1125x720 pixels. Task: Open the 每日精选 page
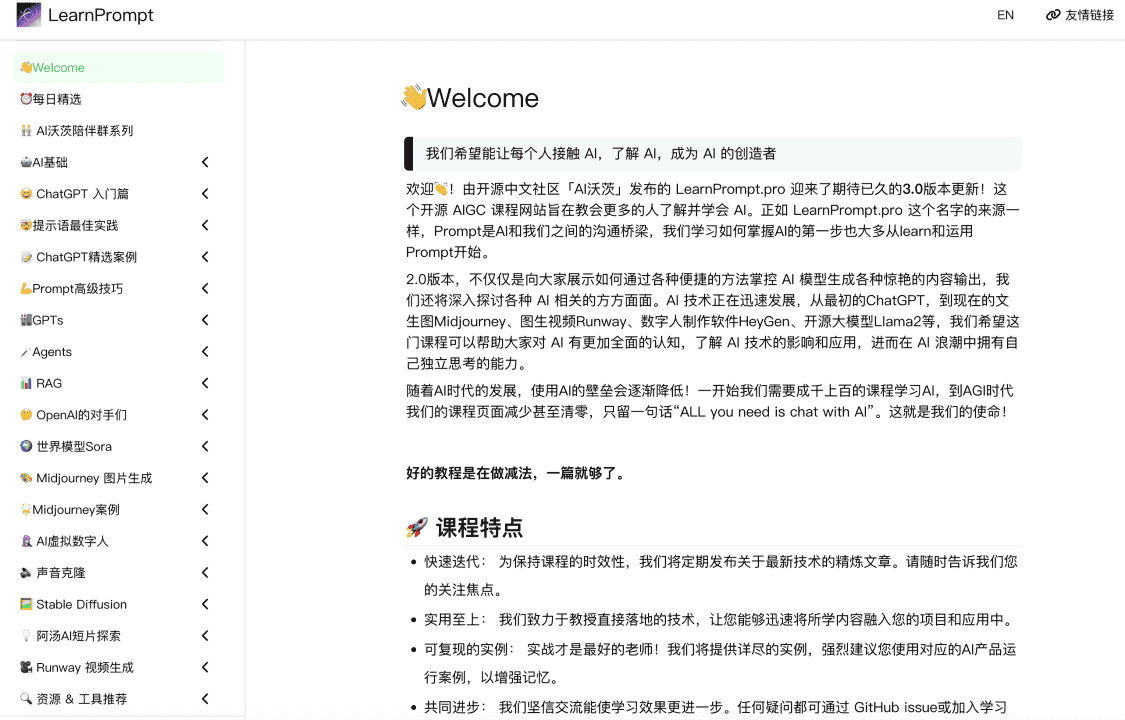click(57, 99)
